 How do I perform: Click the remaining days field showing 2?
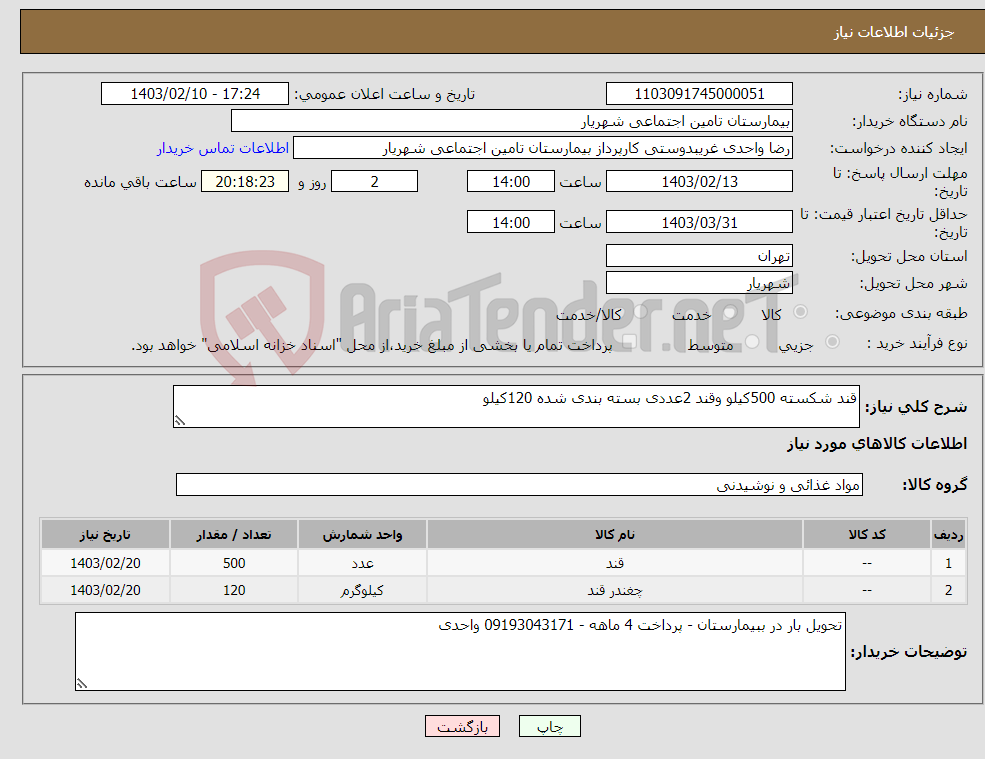pyautogui.click(x=374, y=182)
